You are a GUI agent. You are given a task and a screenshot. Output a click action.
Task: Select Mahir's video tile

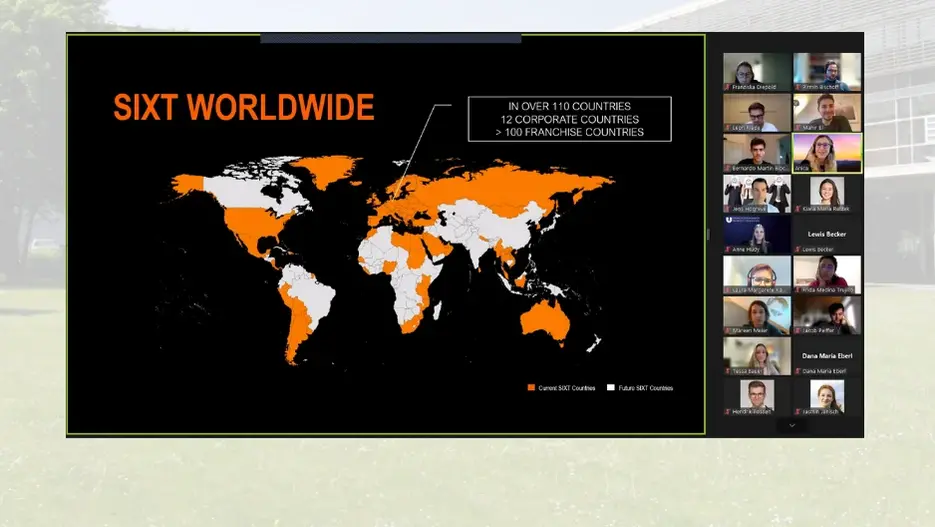point(826,113)
